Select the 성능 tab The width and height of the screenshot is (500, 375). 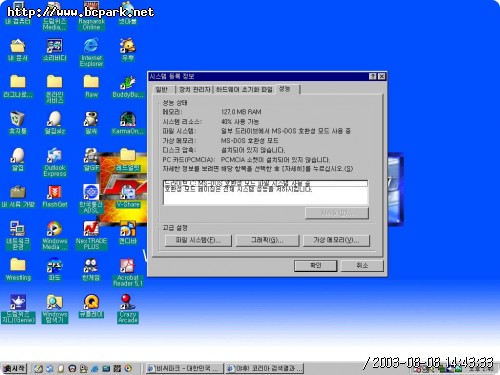pyautogui.click(x=288, y=89)
